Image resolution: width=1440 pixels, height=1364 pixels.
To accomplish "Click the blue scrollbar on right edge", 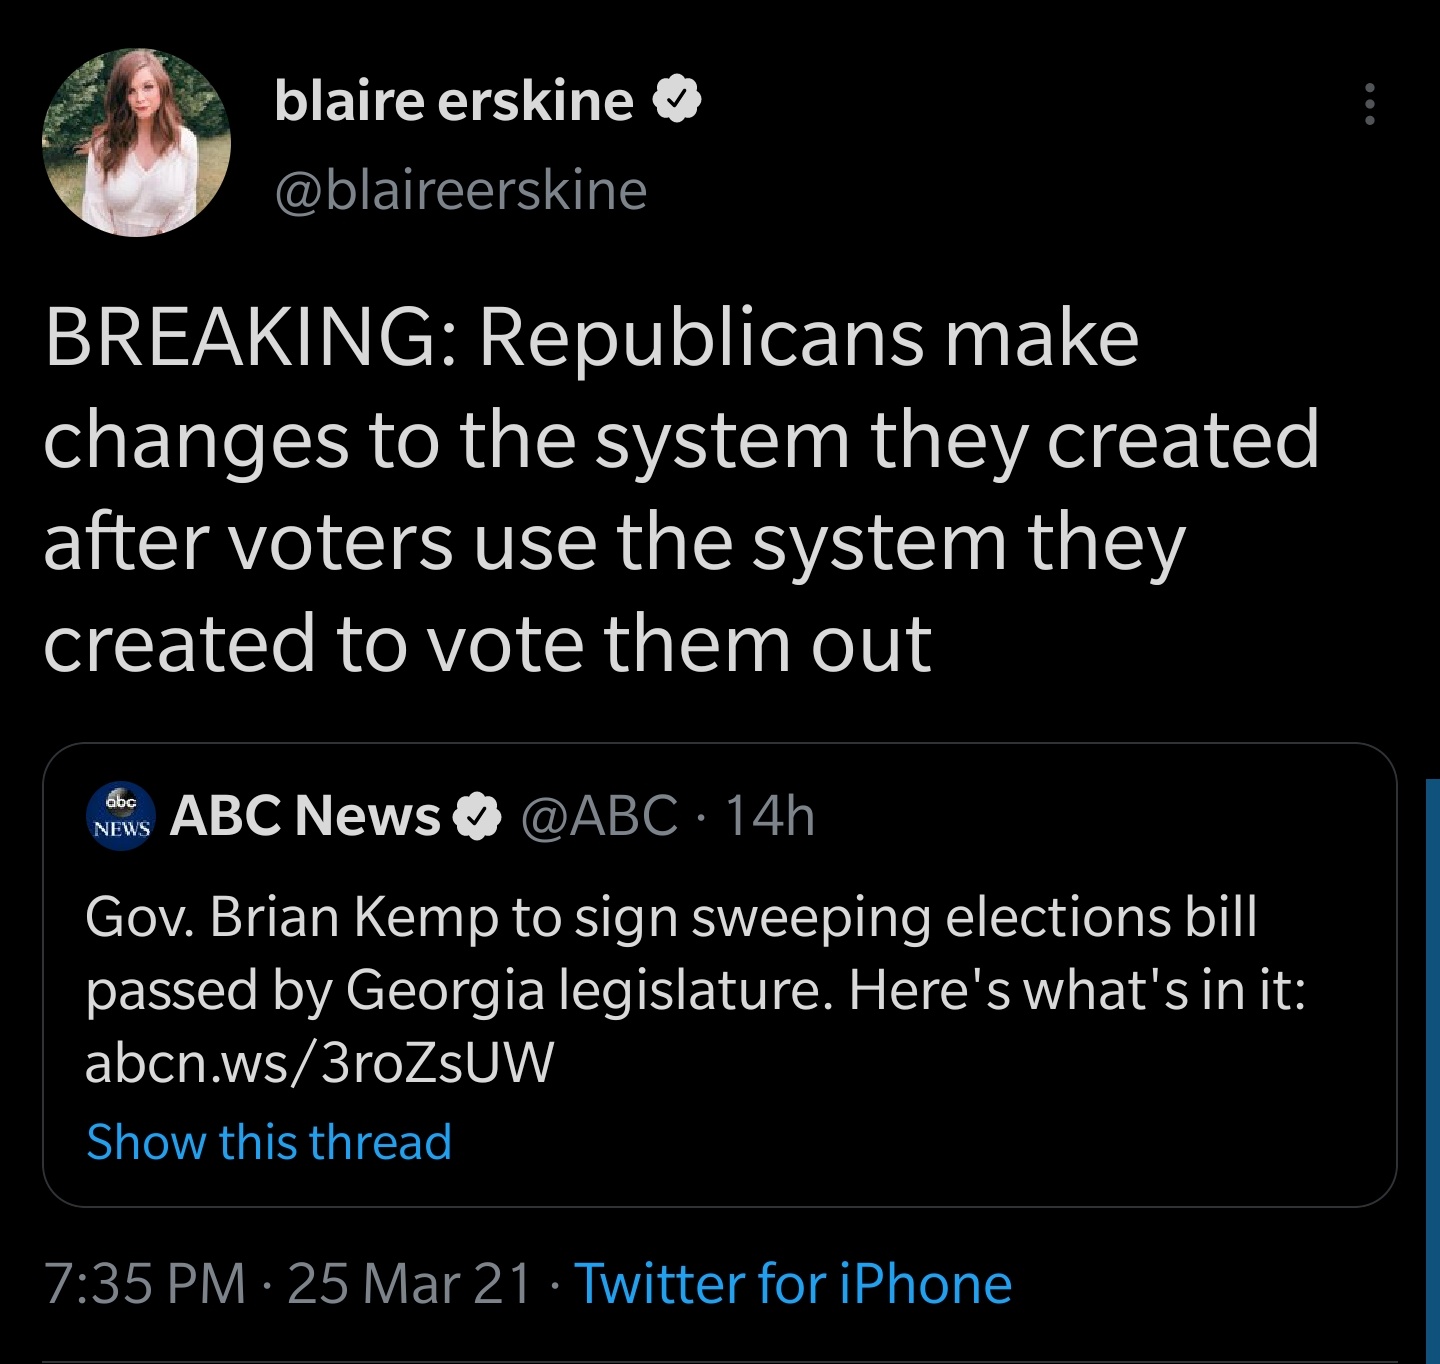I will coord(1432,1070).
